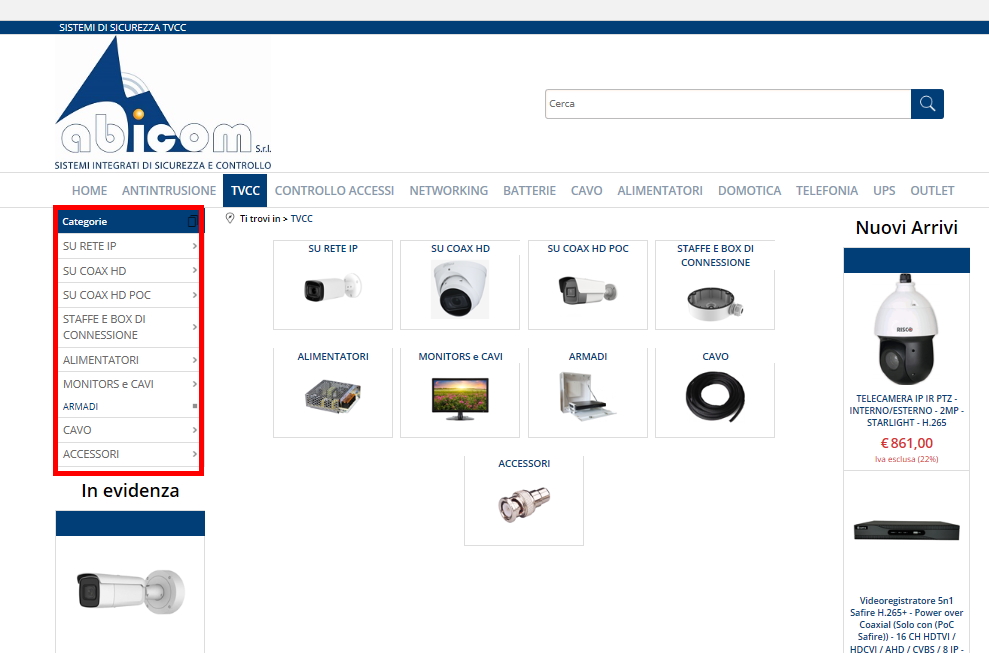Select SU RETE IP in sidebar
This screenshot has height=653, width=989.
click(x=90, y=246)
